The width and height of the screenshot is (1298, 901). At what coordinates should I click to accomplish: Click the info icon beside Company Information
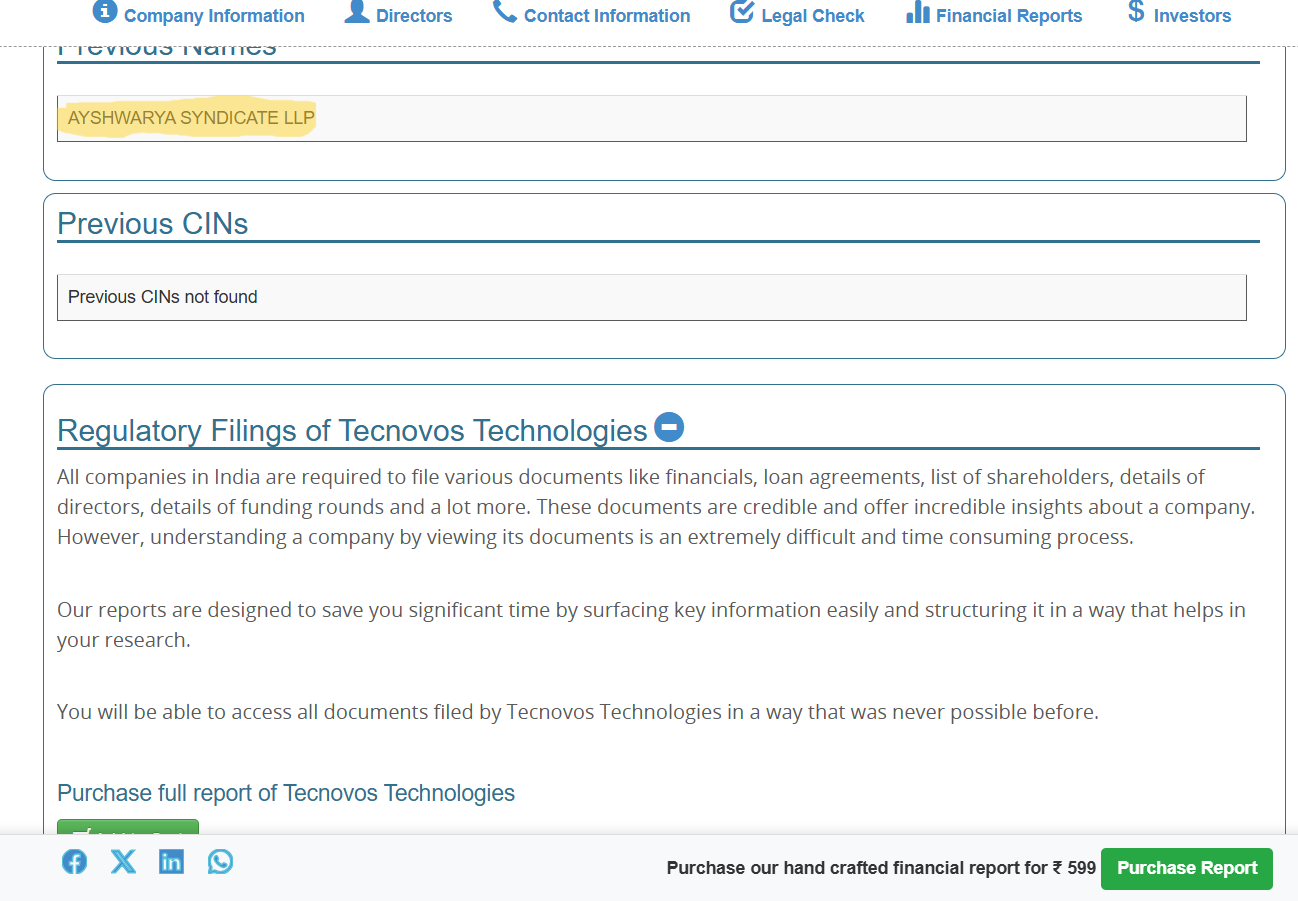point(105,11)
